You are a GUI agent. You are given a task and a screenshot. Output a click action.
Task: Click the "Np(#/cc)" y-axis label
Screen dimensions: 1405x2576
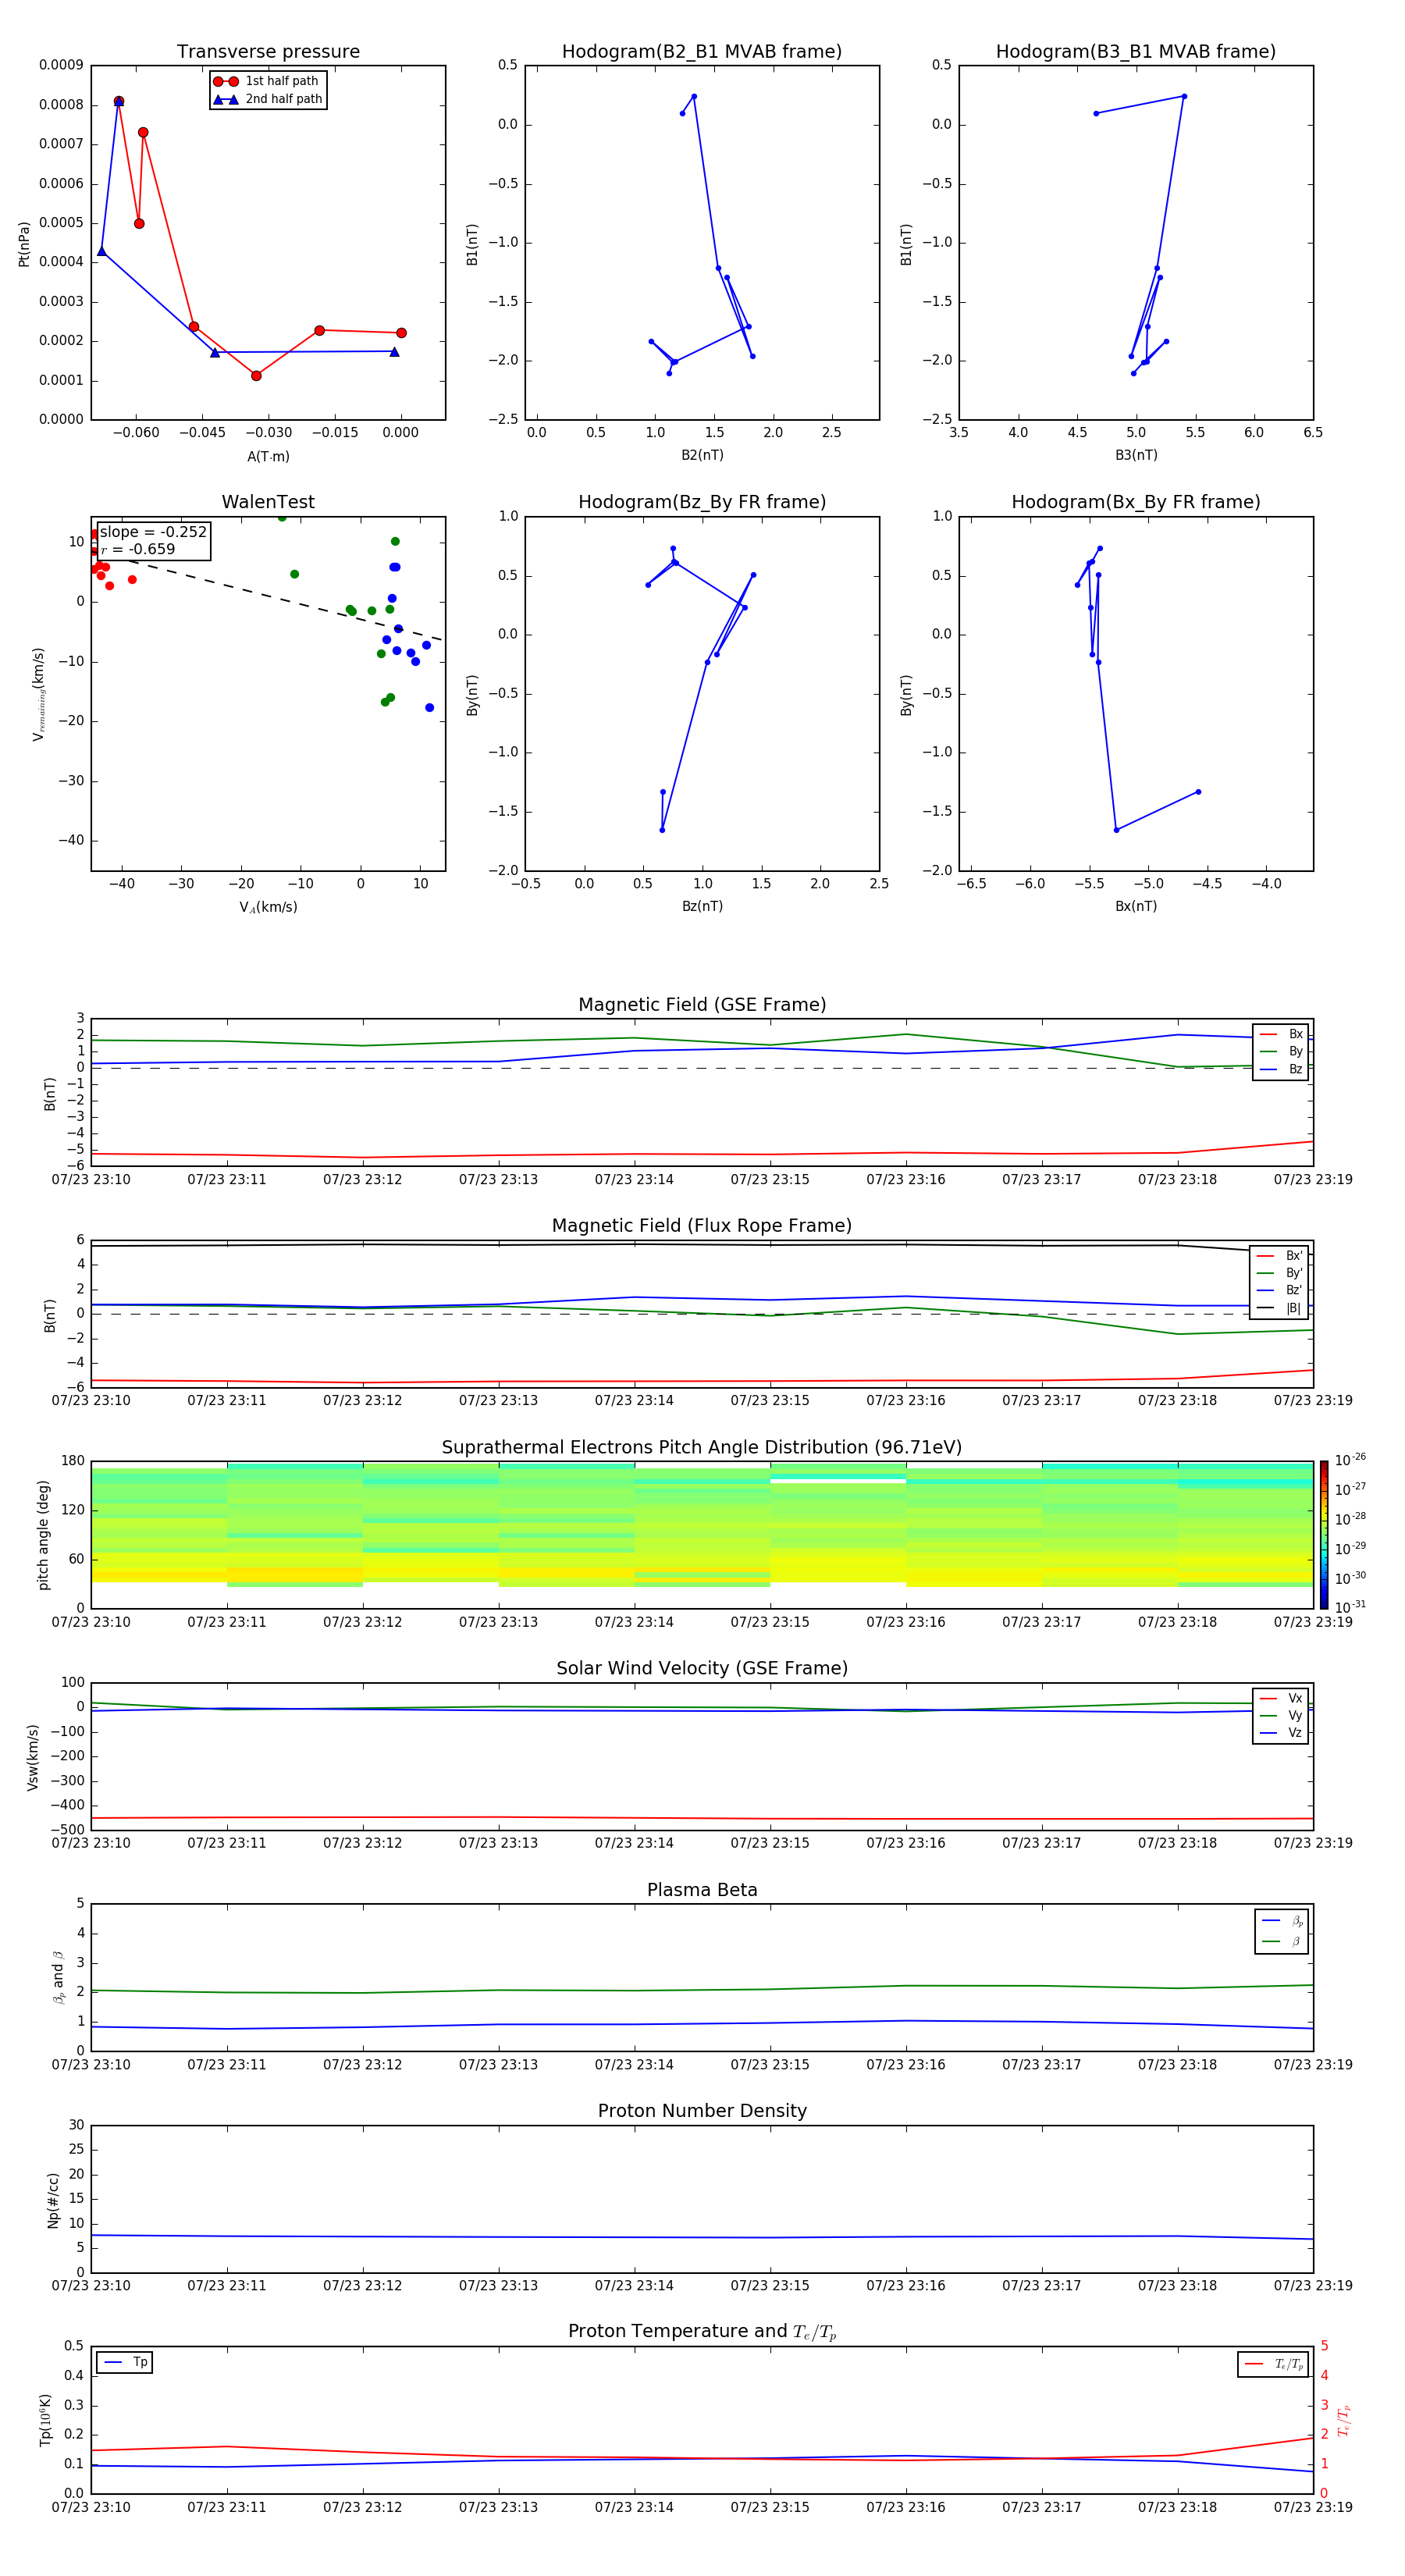[53, 2200]
